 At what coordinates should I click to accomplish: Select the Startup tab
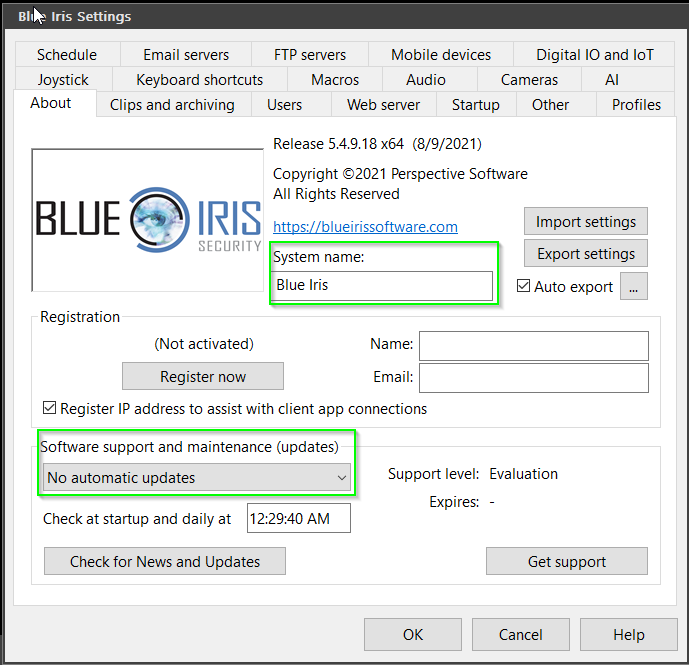476,105
